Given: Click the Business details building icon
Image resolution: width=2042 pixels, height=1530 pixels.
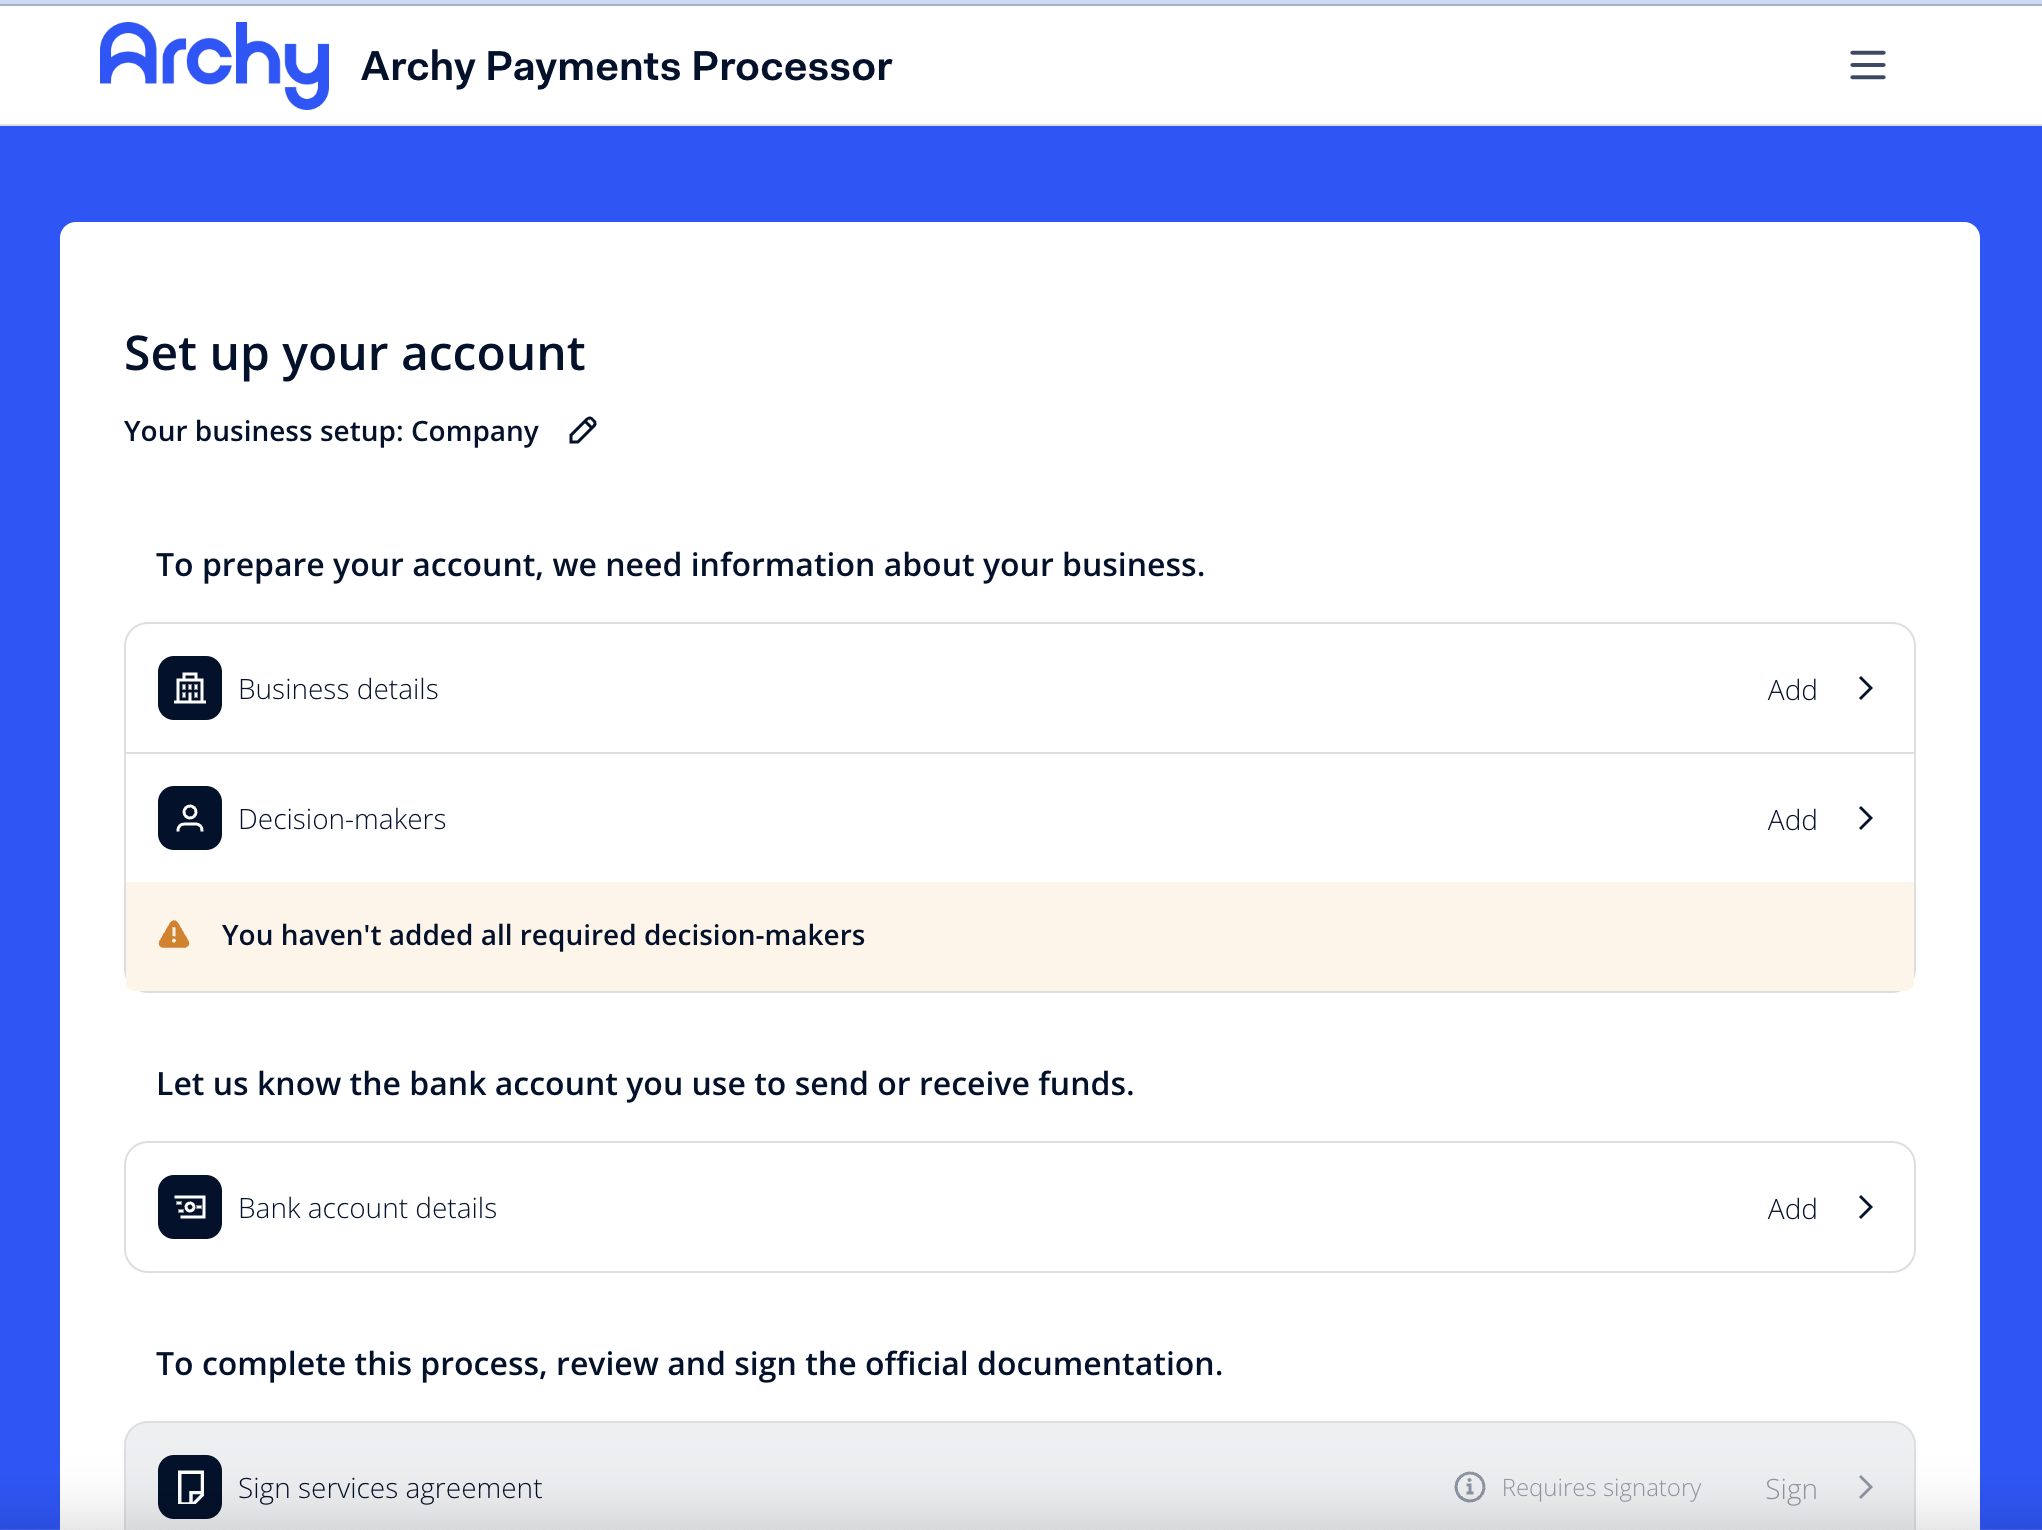Looking at the screenshot, I should coord(190,688).
